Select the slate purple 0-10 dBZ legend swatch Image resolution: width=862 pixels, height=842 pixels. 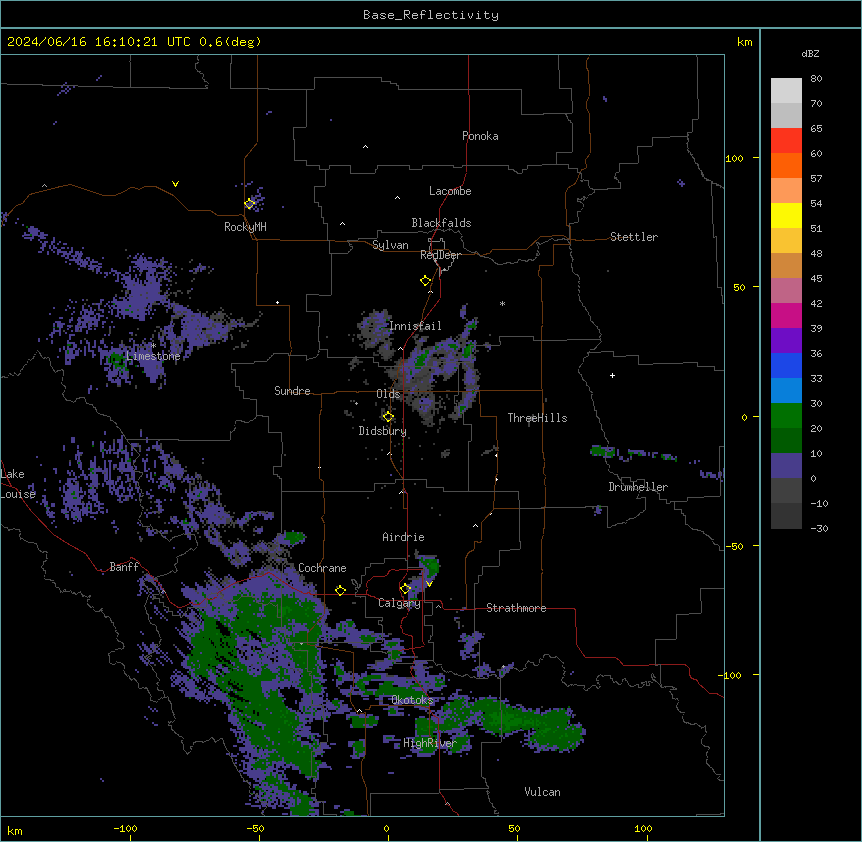coord(786,466)
